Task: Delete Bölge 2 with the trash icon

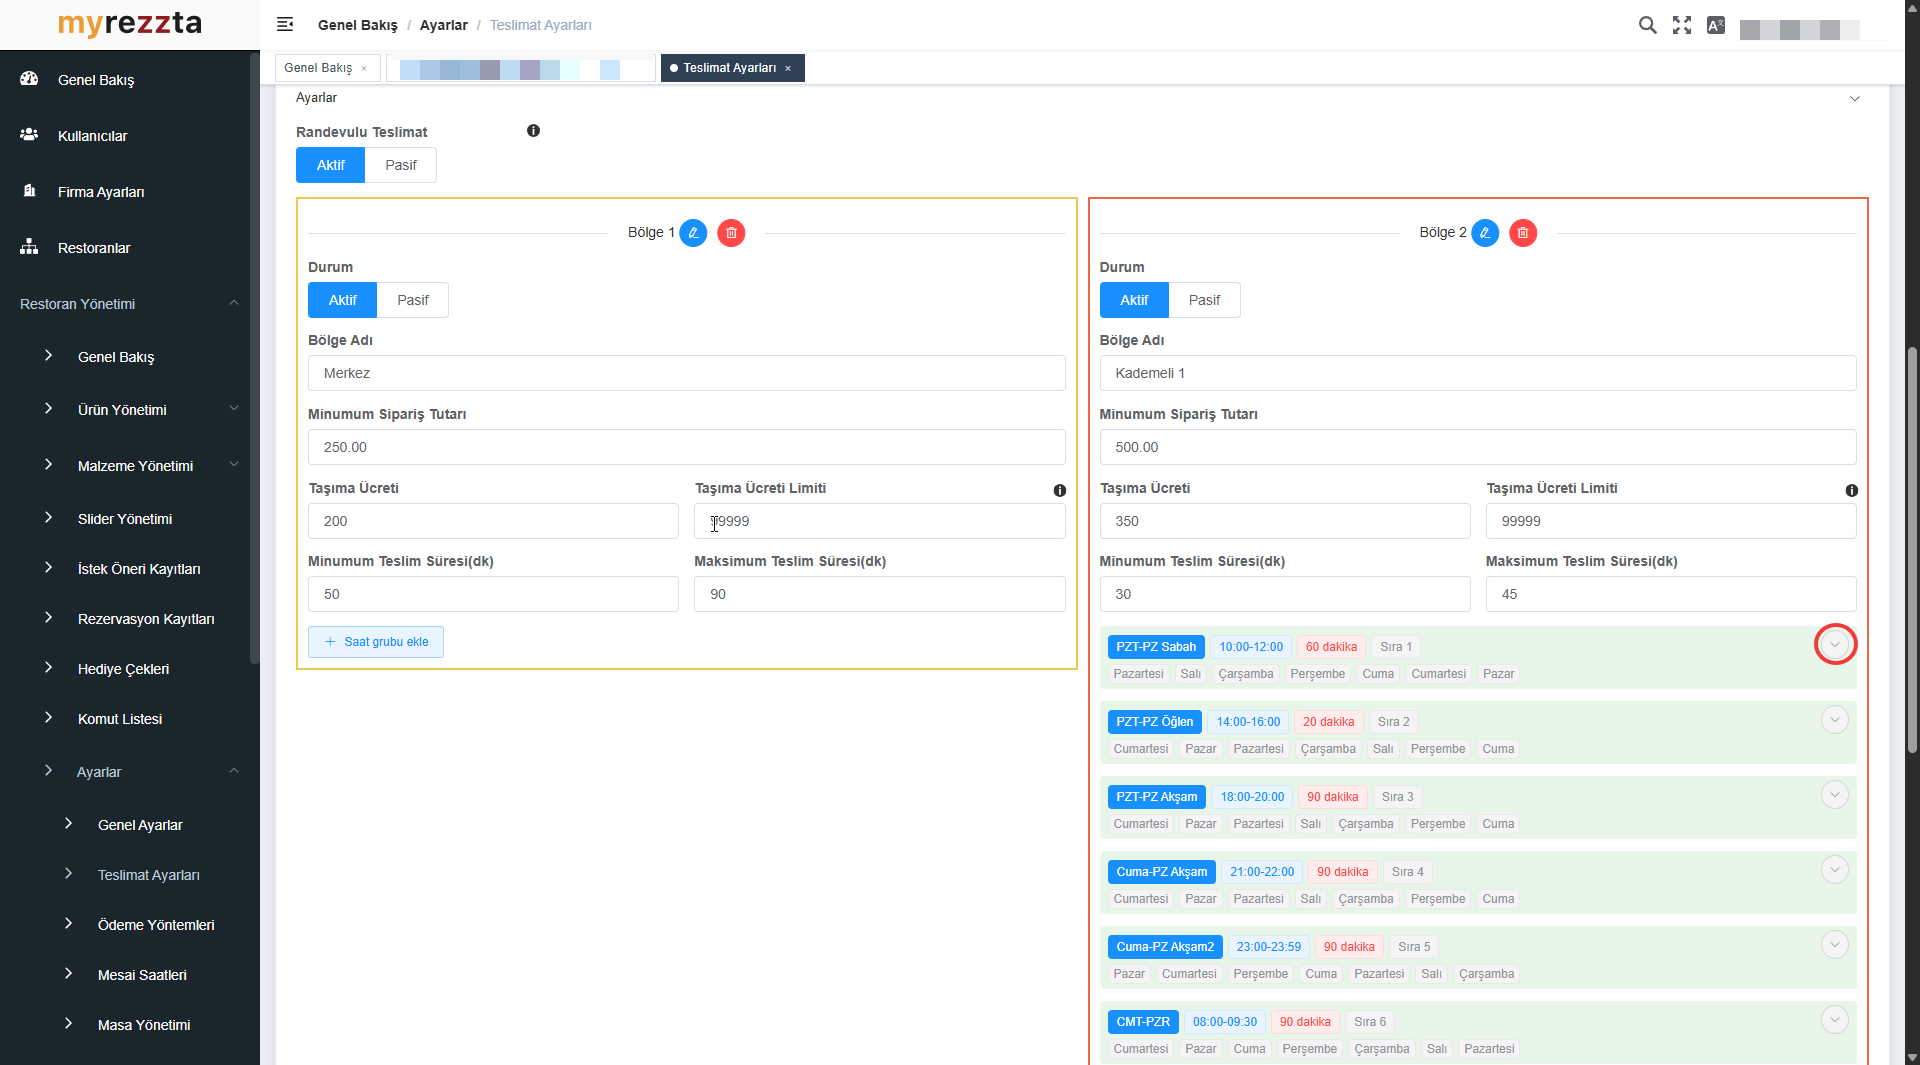Action: click(1523, 233)
